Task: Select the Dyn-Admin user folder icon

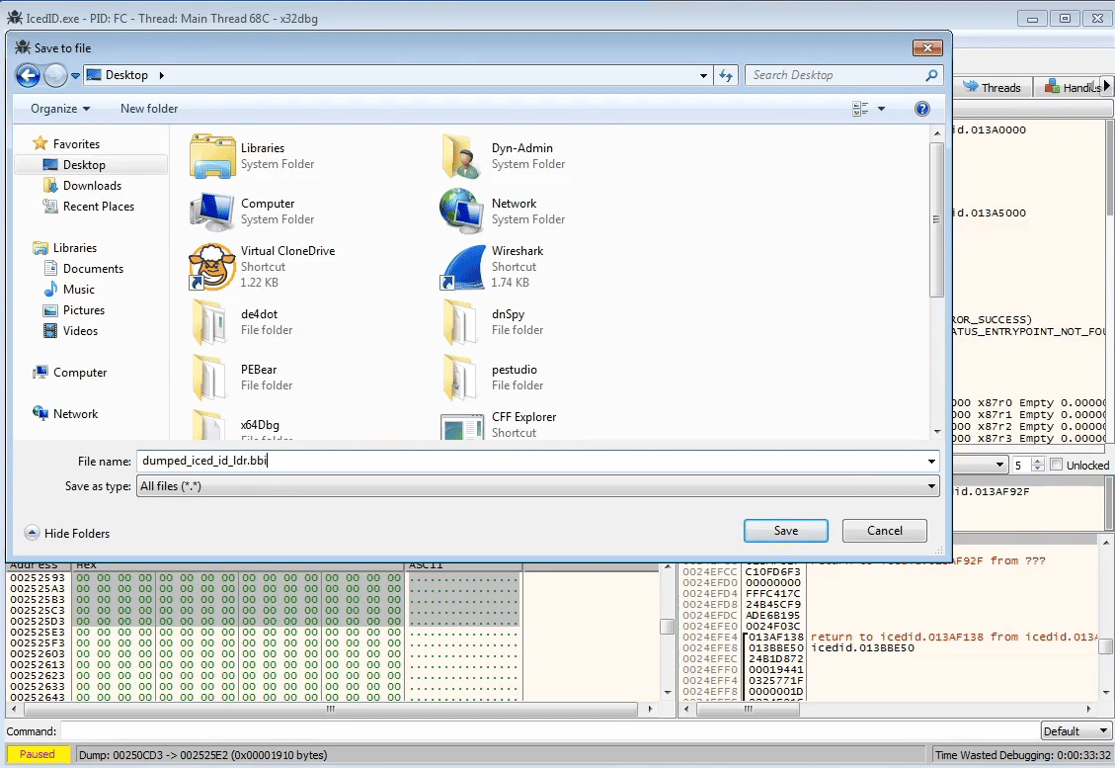Action: pyautogui.click(x=462, y=156)
